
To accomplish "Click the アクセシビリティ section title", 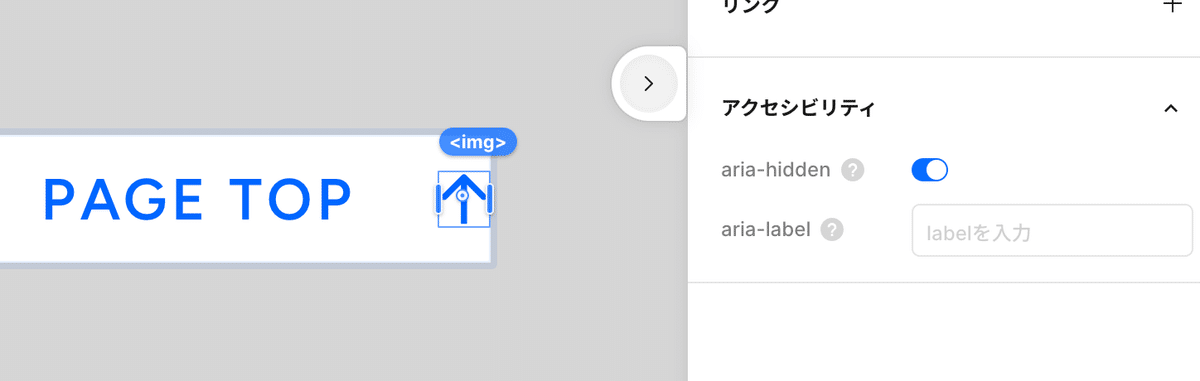I will pyautogui.click(x=798, y=108).
